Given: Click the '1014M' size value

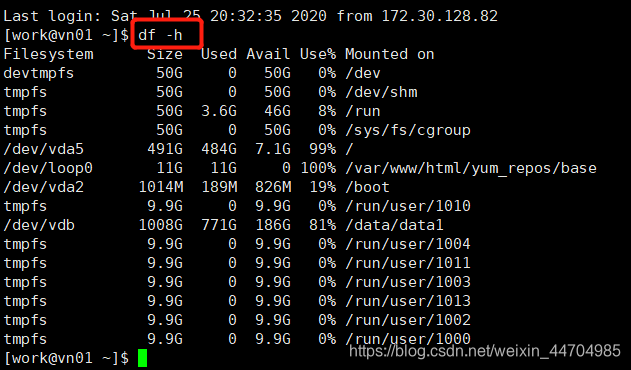Looking at the screenshot, I should (x=161, y=187).
